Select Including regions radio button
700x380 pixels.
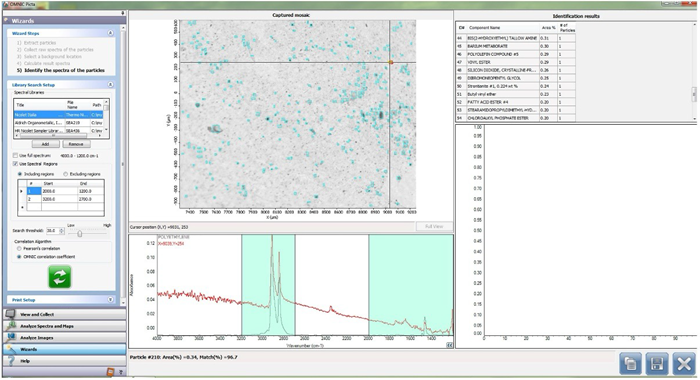click(20, 174)
